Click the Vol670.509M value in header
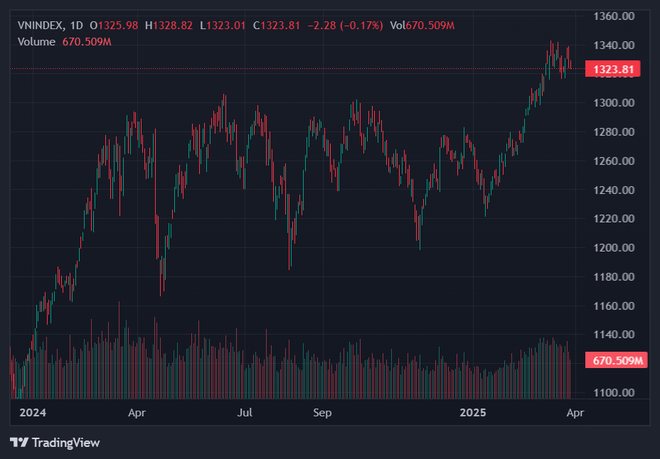Screen dimensions: 660x459 (x=422, y=26)
